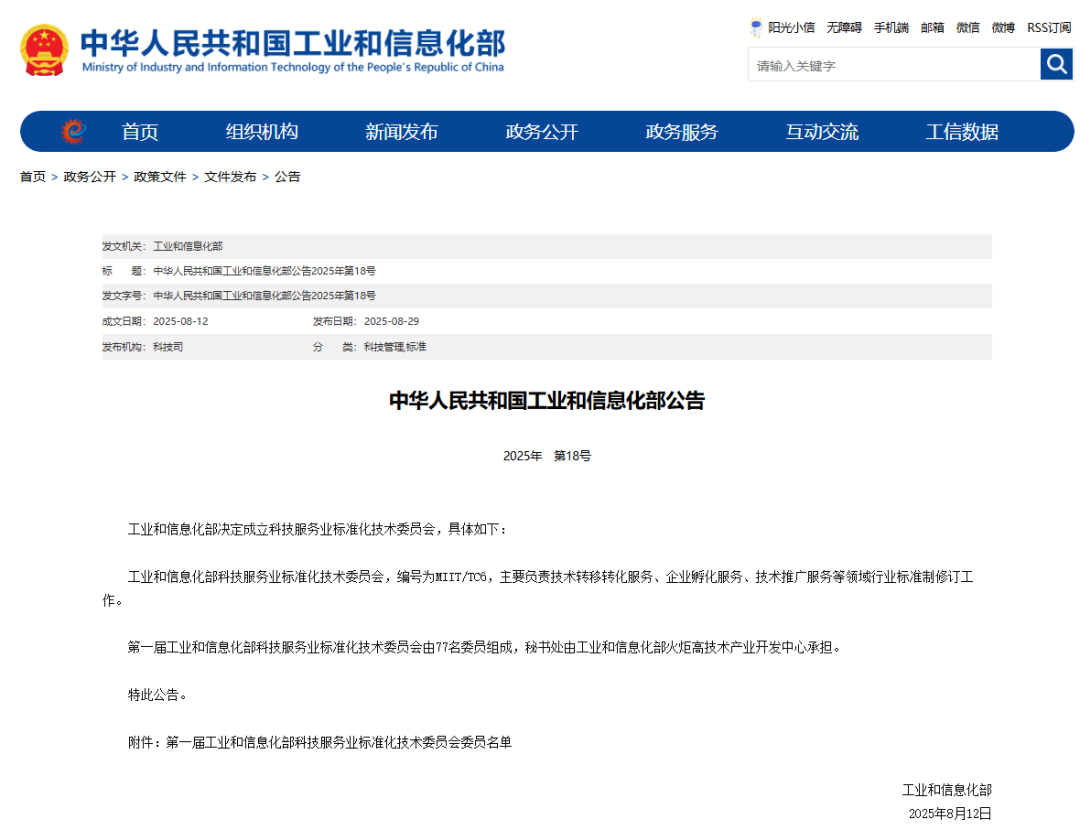1080x830 pixels.
Task: Open the 工信数据 navigation item
Action: point(962,132)
